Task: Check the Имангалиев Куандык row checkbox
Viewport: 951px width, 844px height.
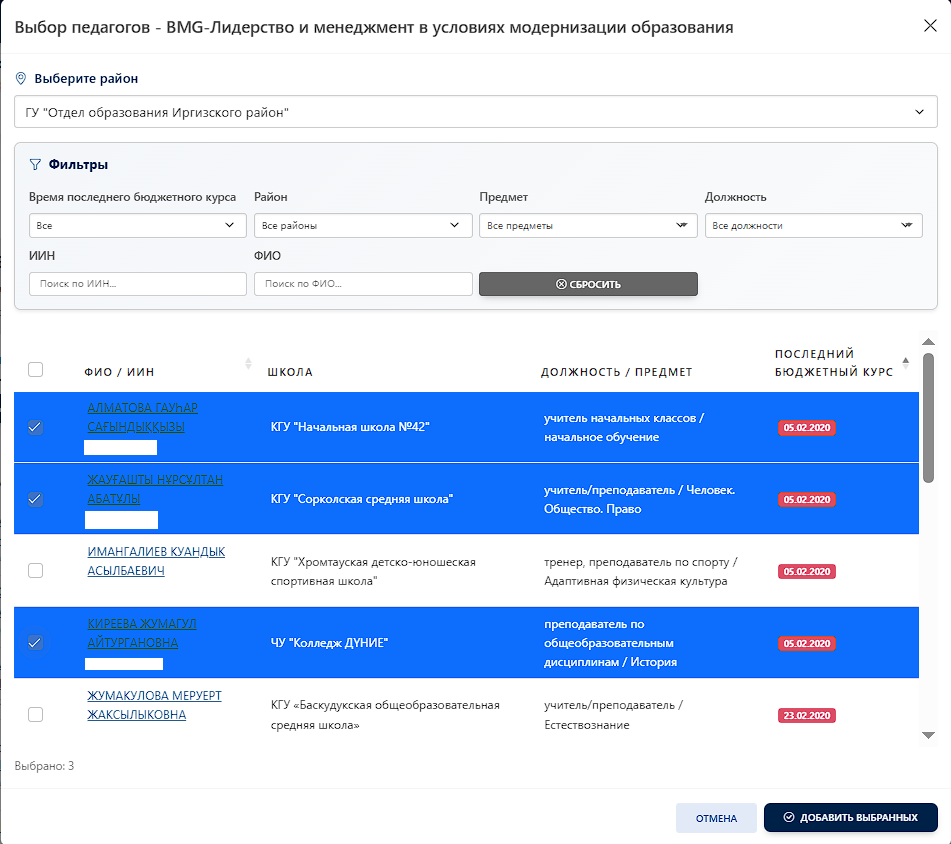Action: point(36,570)
